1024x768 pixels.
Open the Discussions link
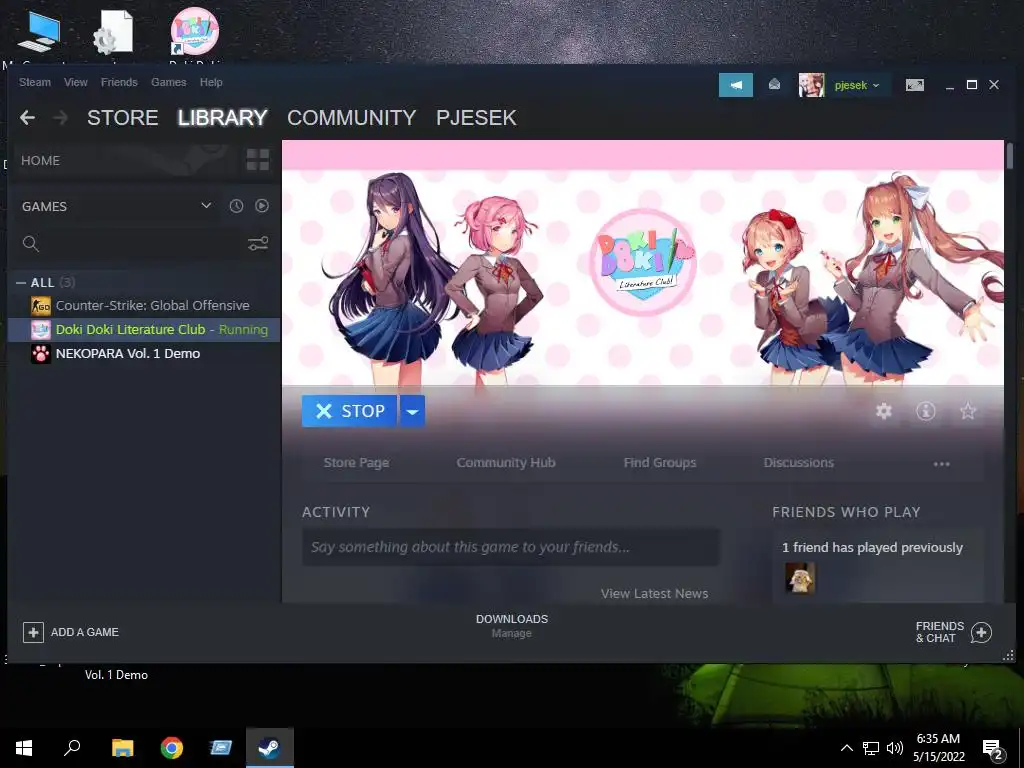(799, 463)
